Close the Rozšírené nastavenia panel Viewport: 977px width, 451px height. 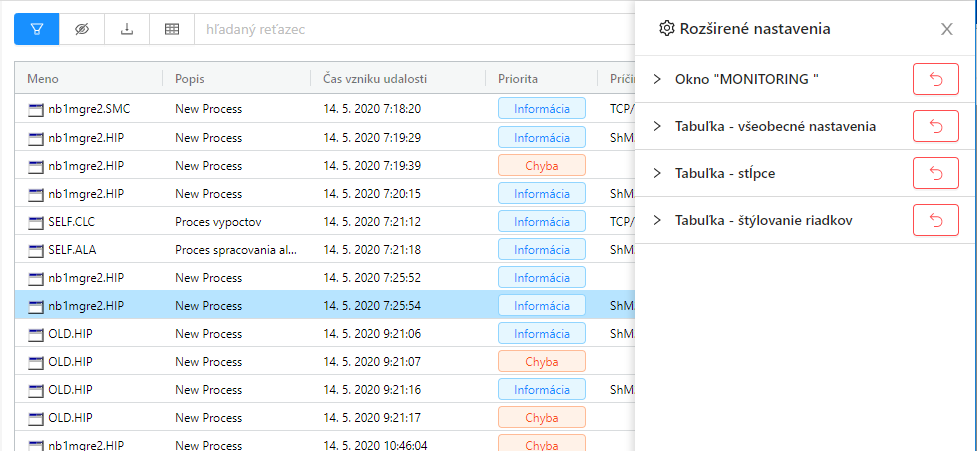point(946,29)
